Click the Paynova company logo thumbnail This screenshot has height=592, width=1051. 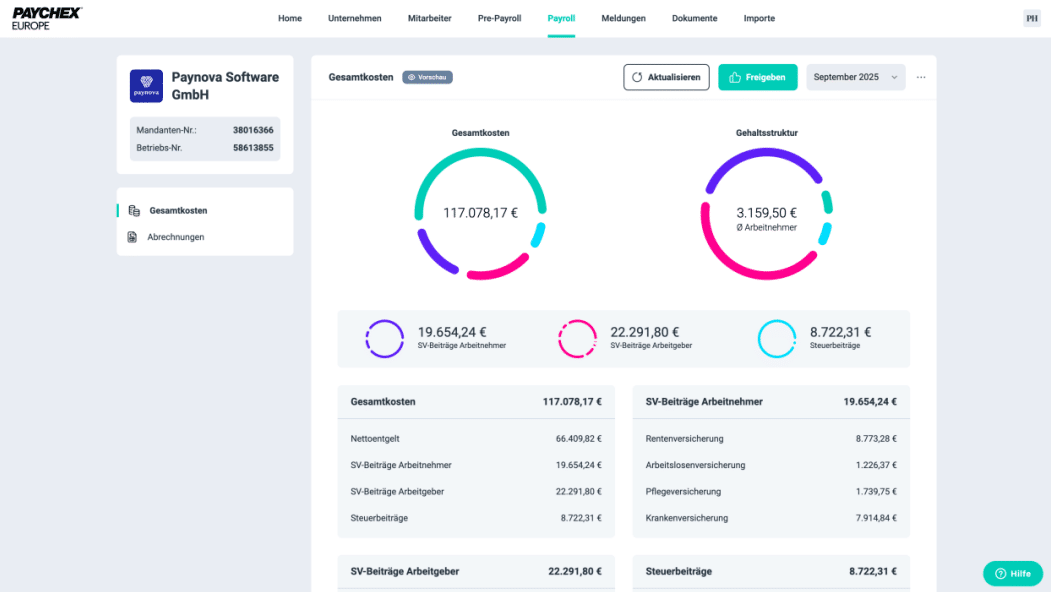click(x=146, y=86)
